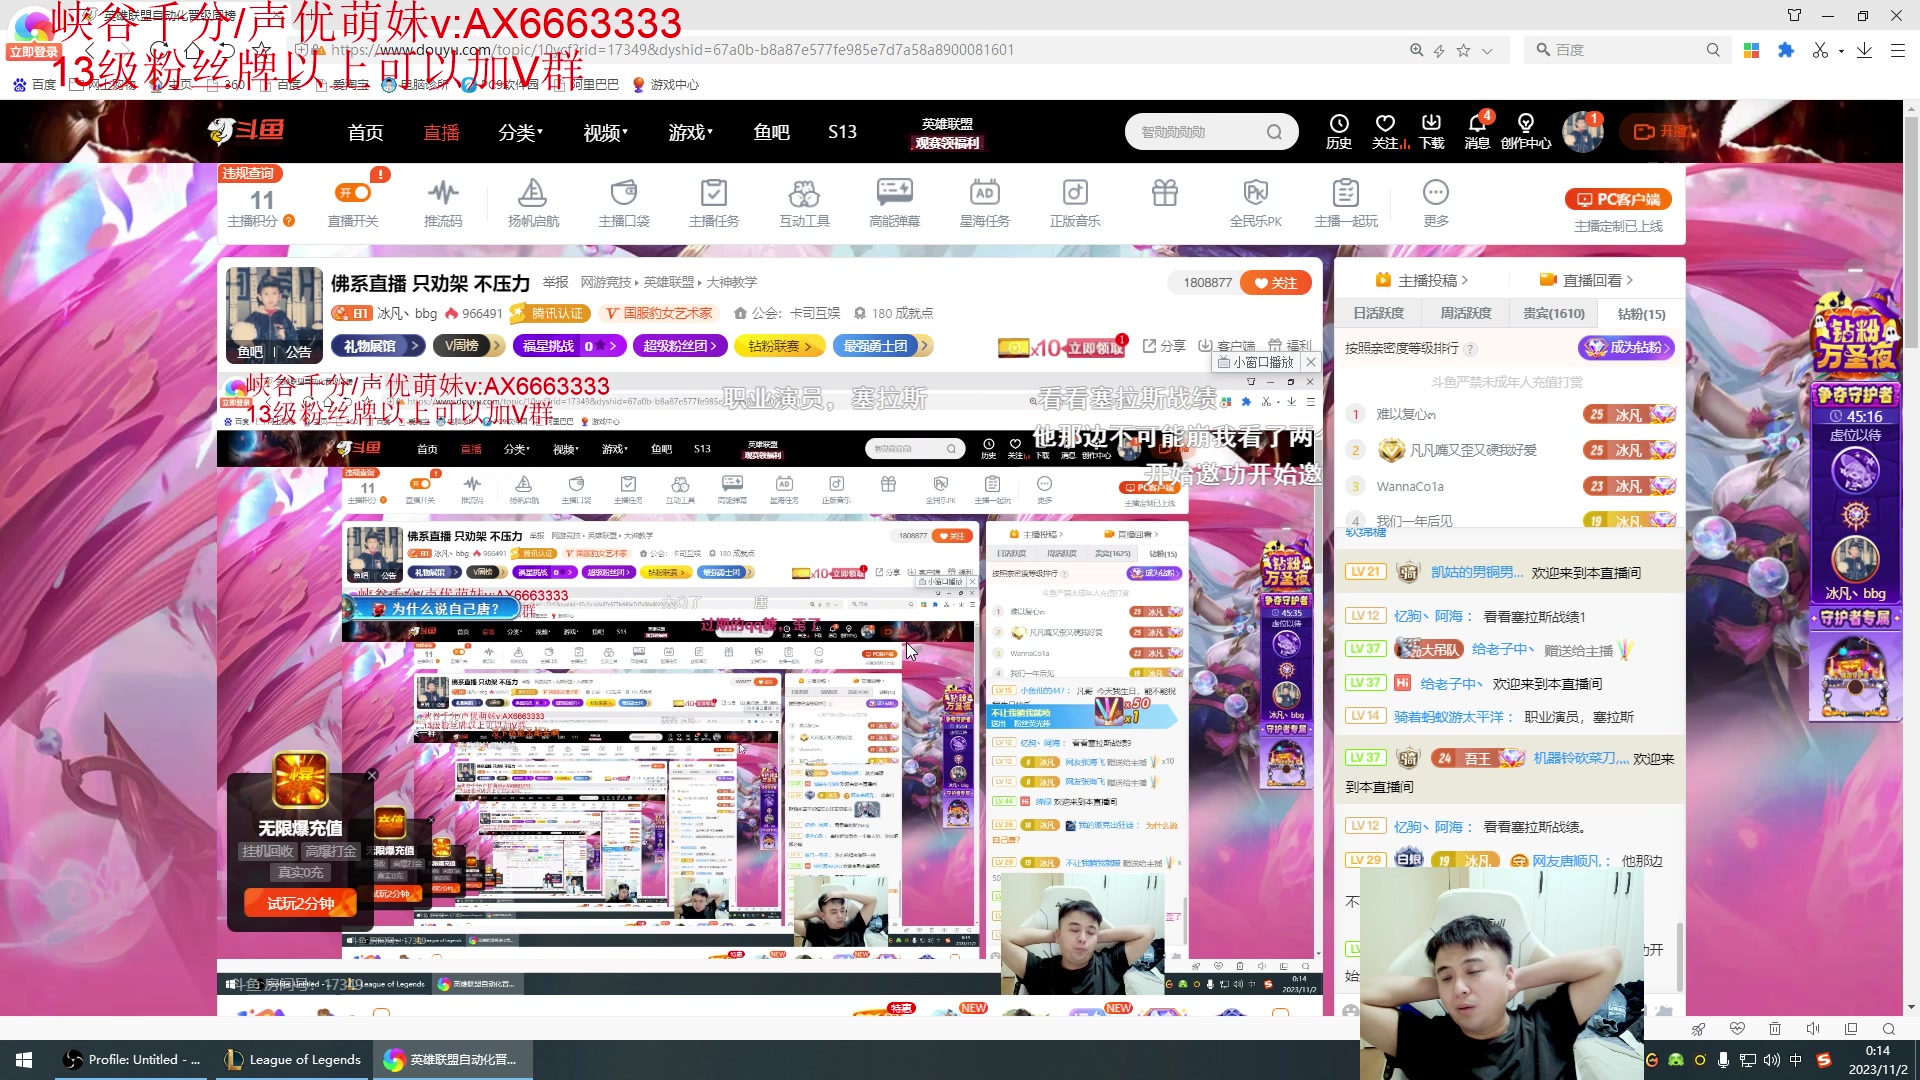
Task: Open the S13 nav item
Action: (842, 132)
